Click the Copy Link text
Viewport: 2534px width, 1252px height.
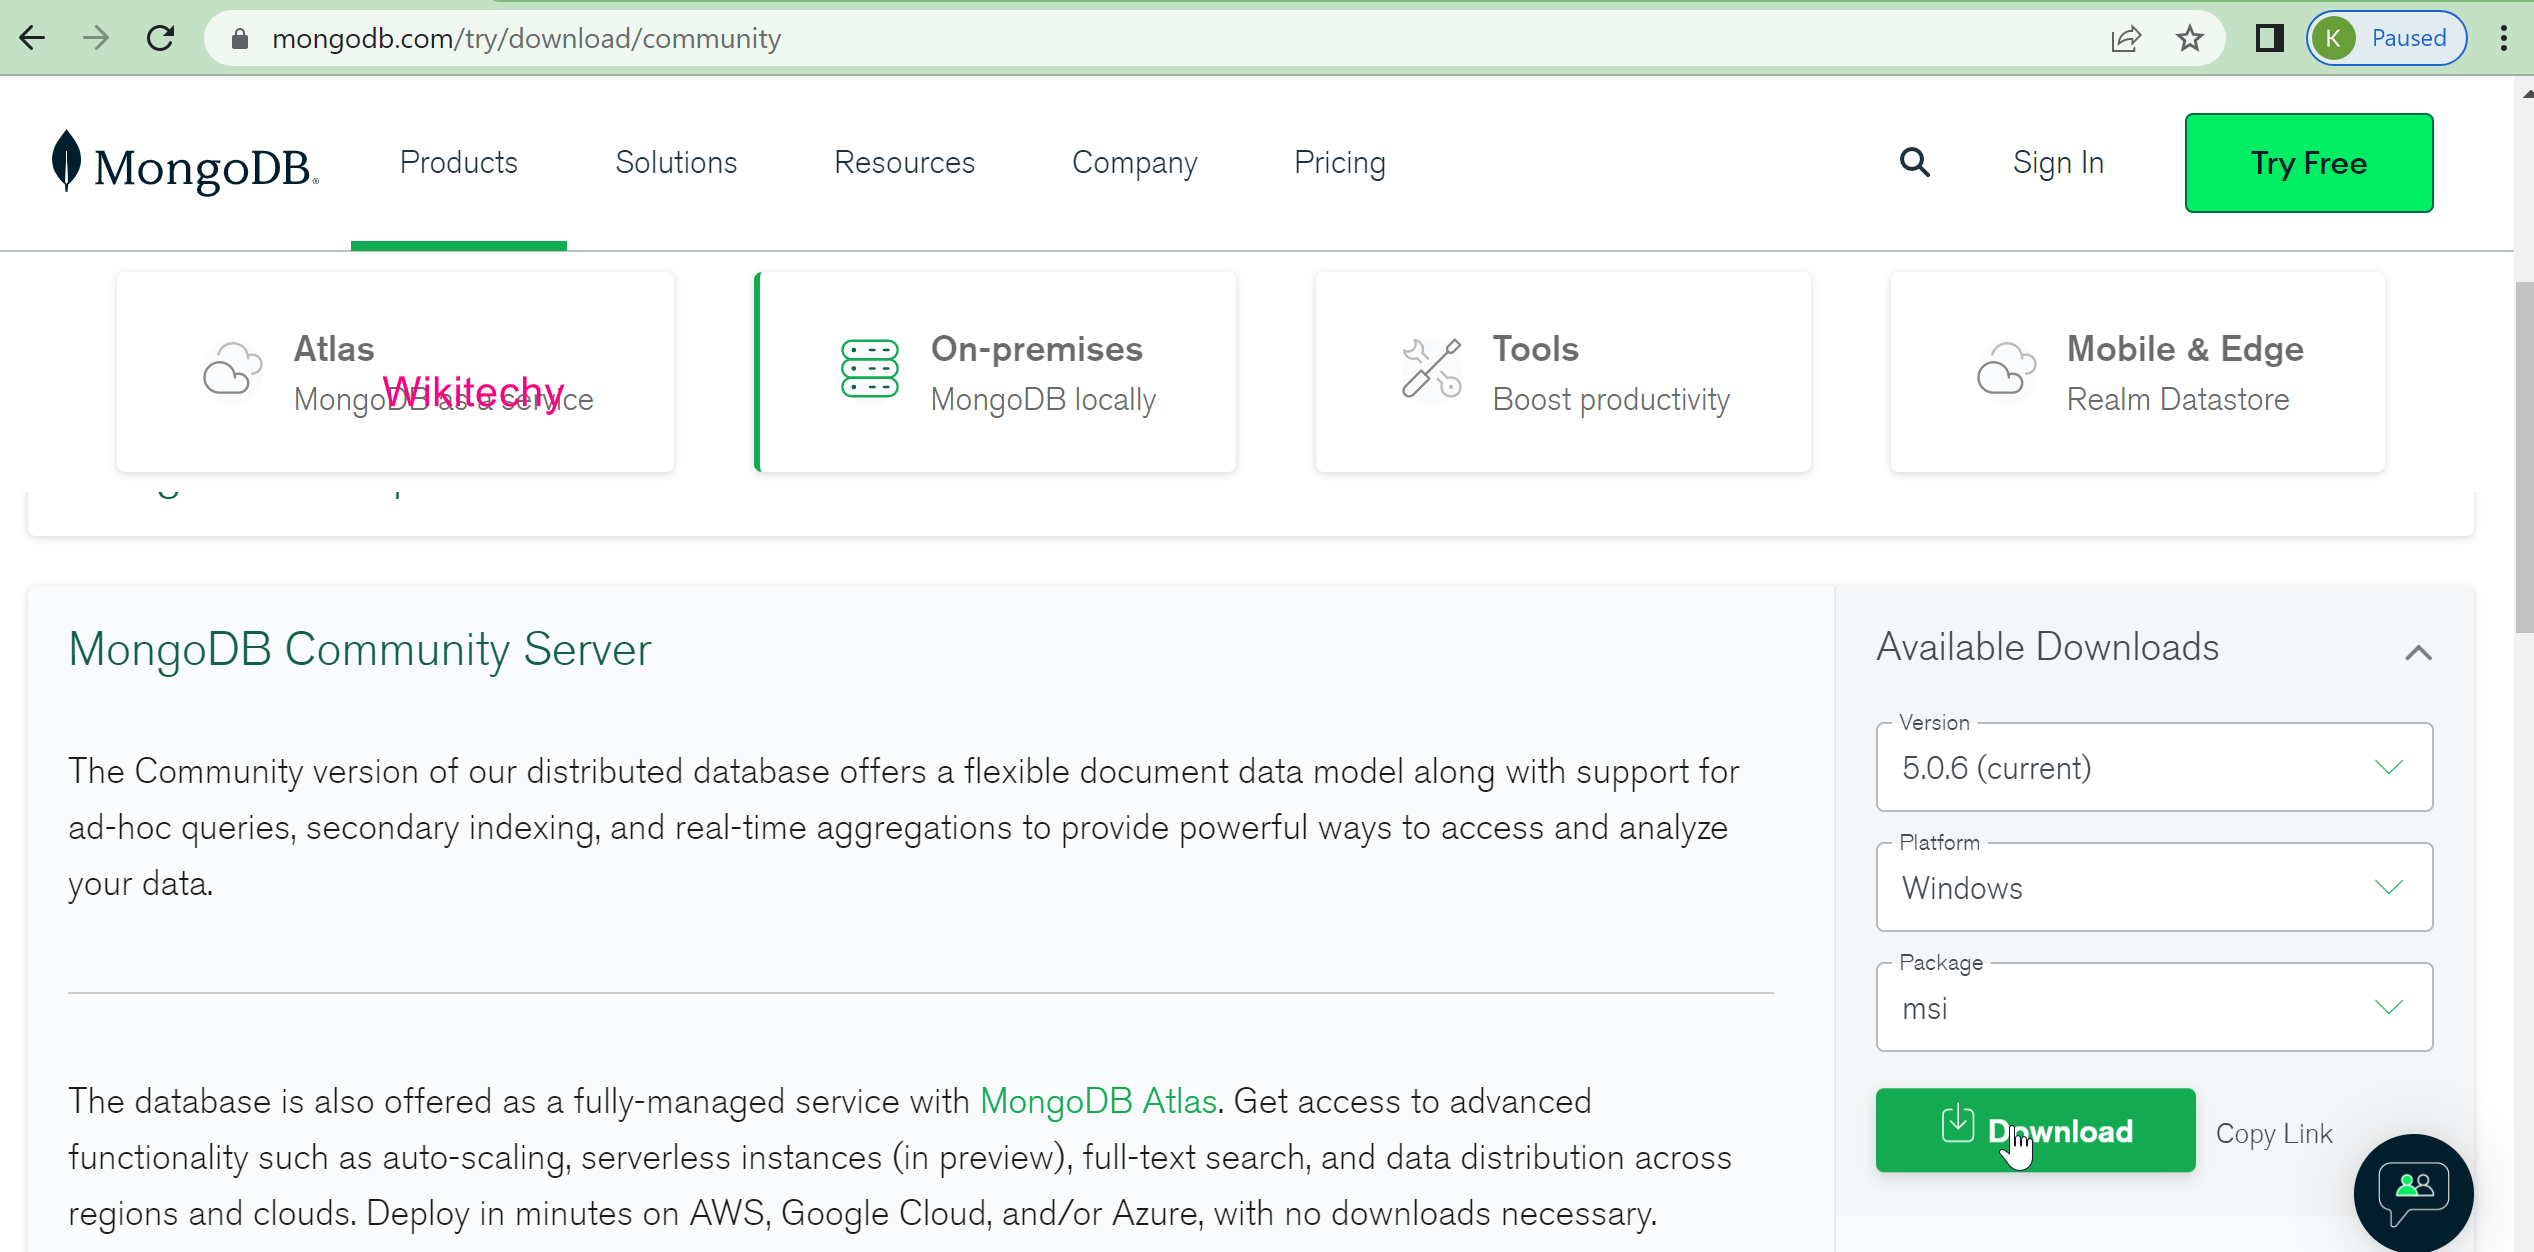coord(2273,1133)
